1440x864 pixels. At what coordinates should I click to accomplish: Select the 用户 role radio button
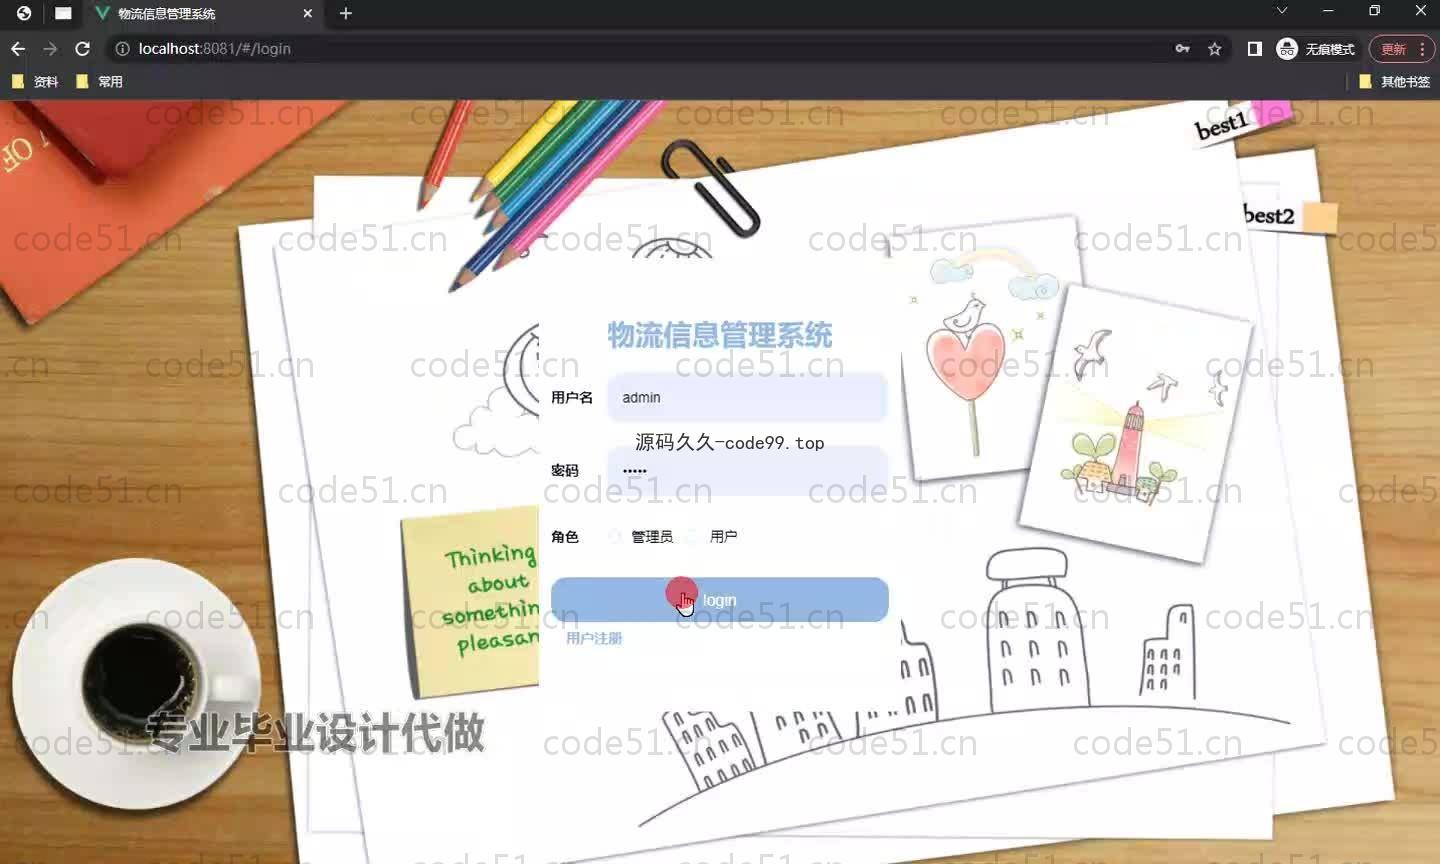click(x=693, y=537)
